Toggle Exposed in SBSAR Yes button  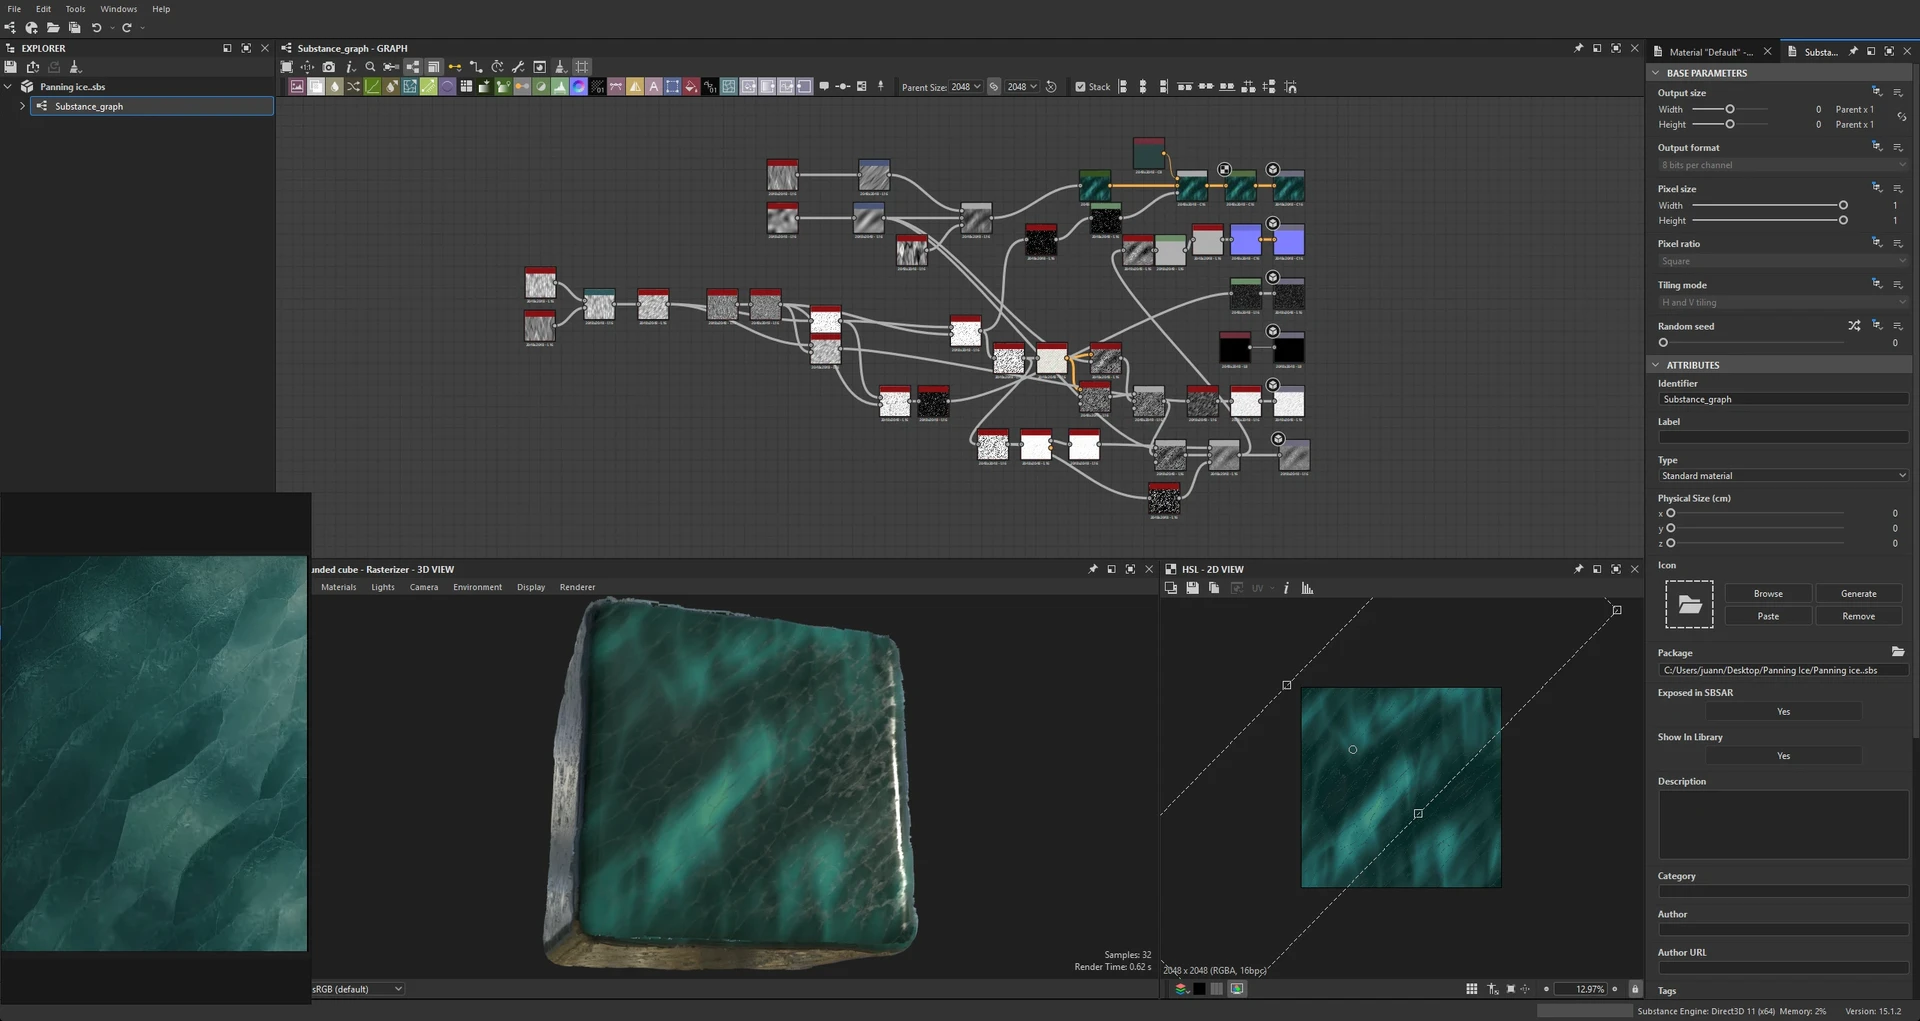tap(1783, 712)
